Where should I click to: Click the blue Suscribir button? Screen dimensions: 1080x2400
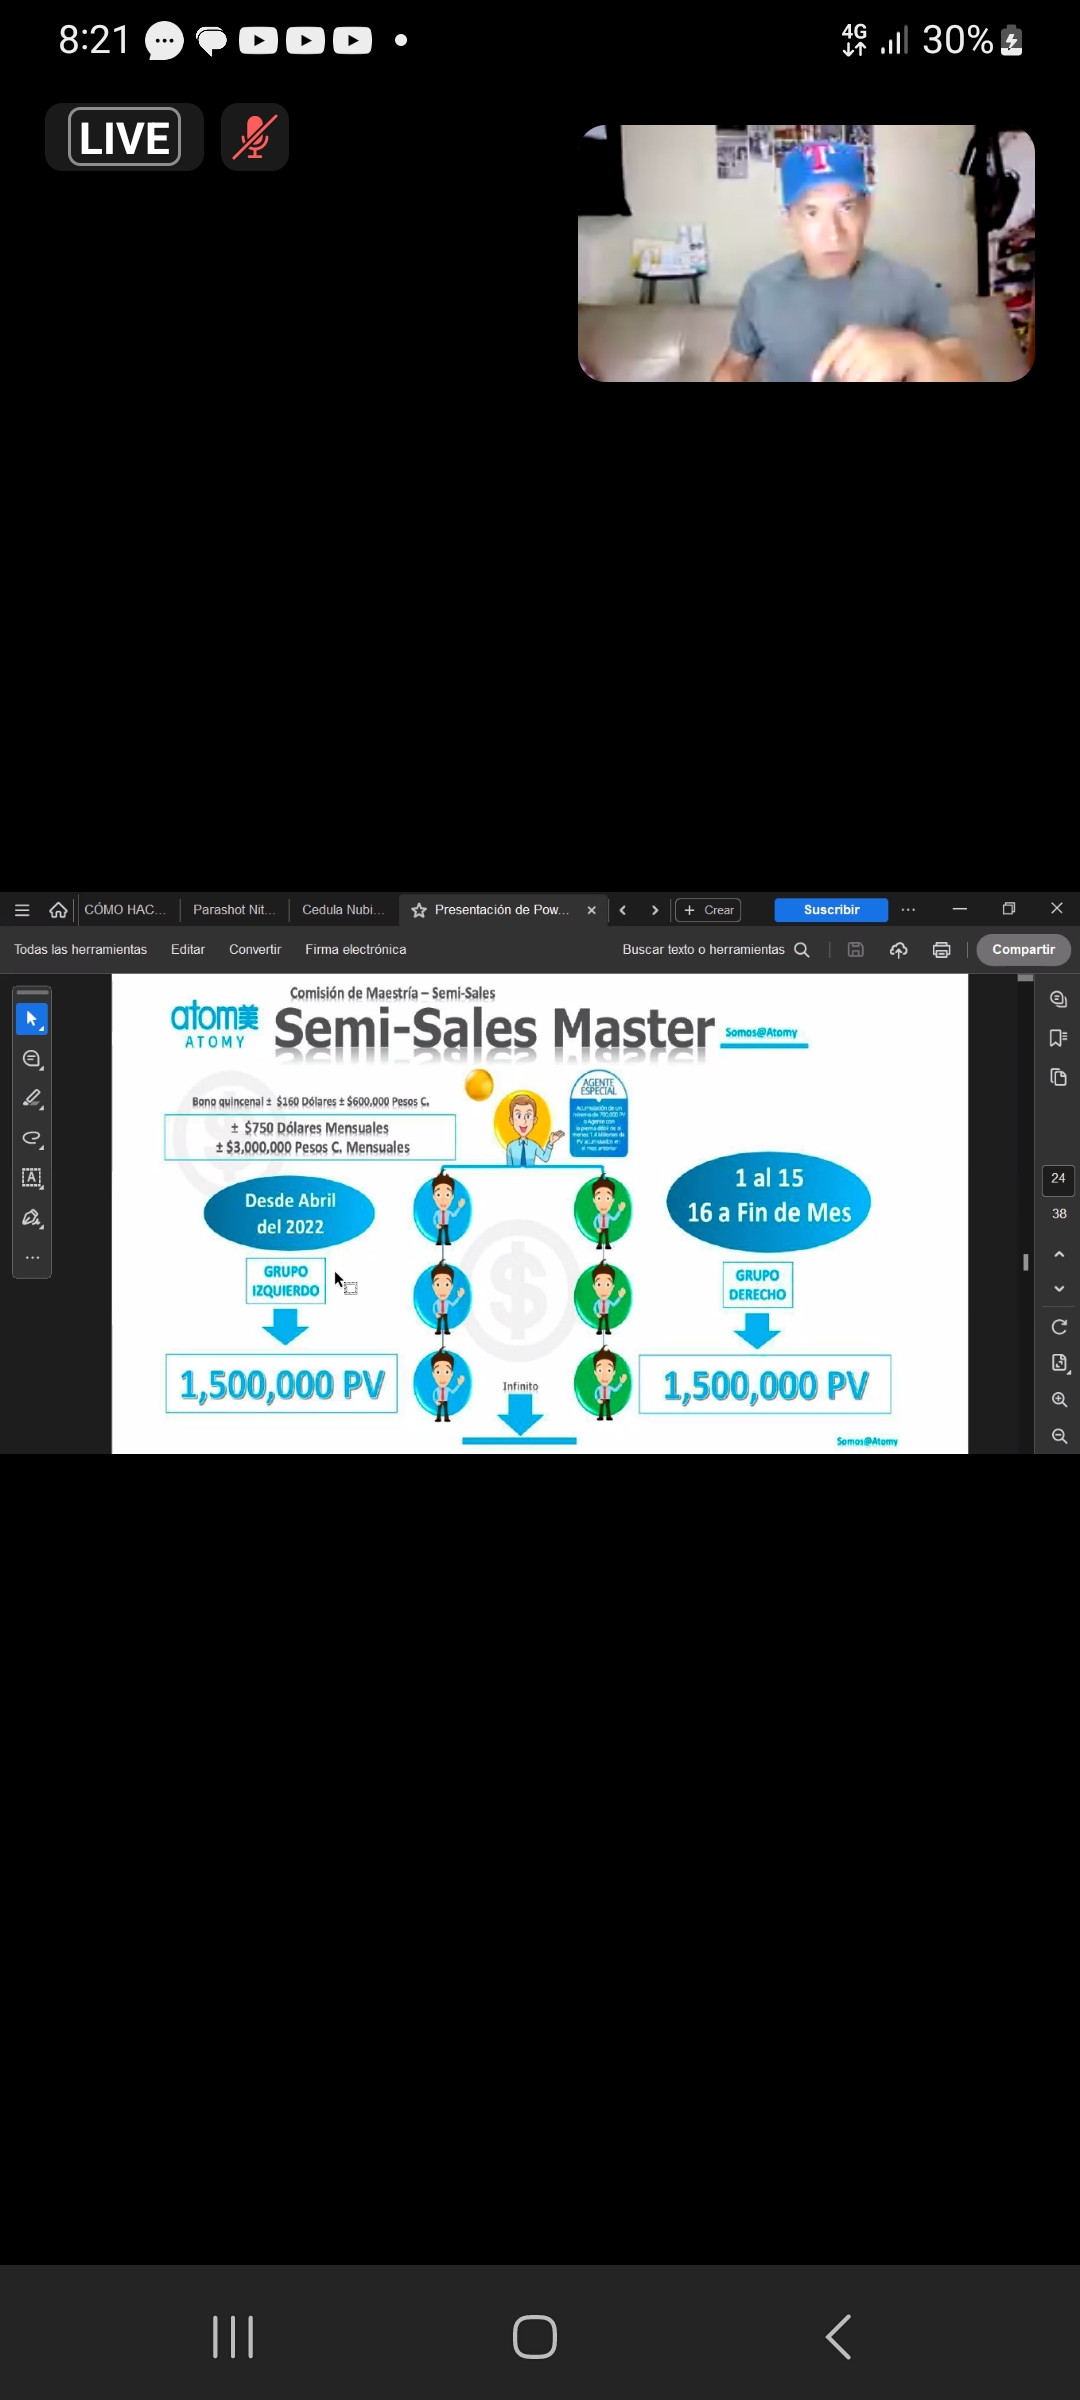point(831,910)
